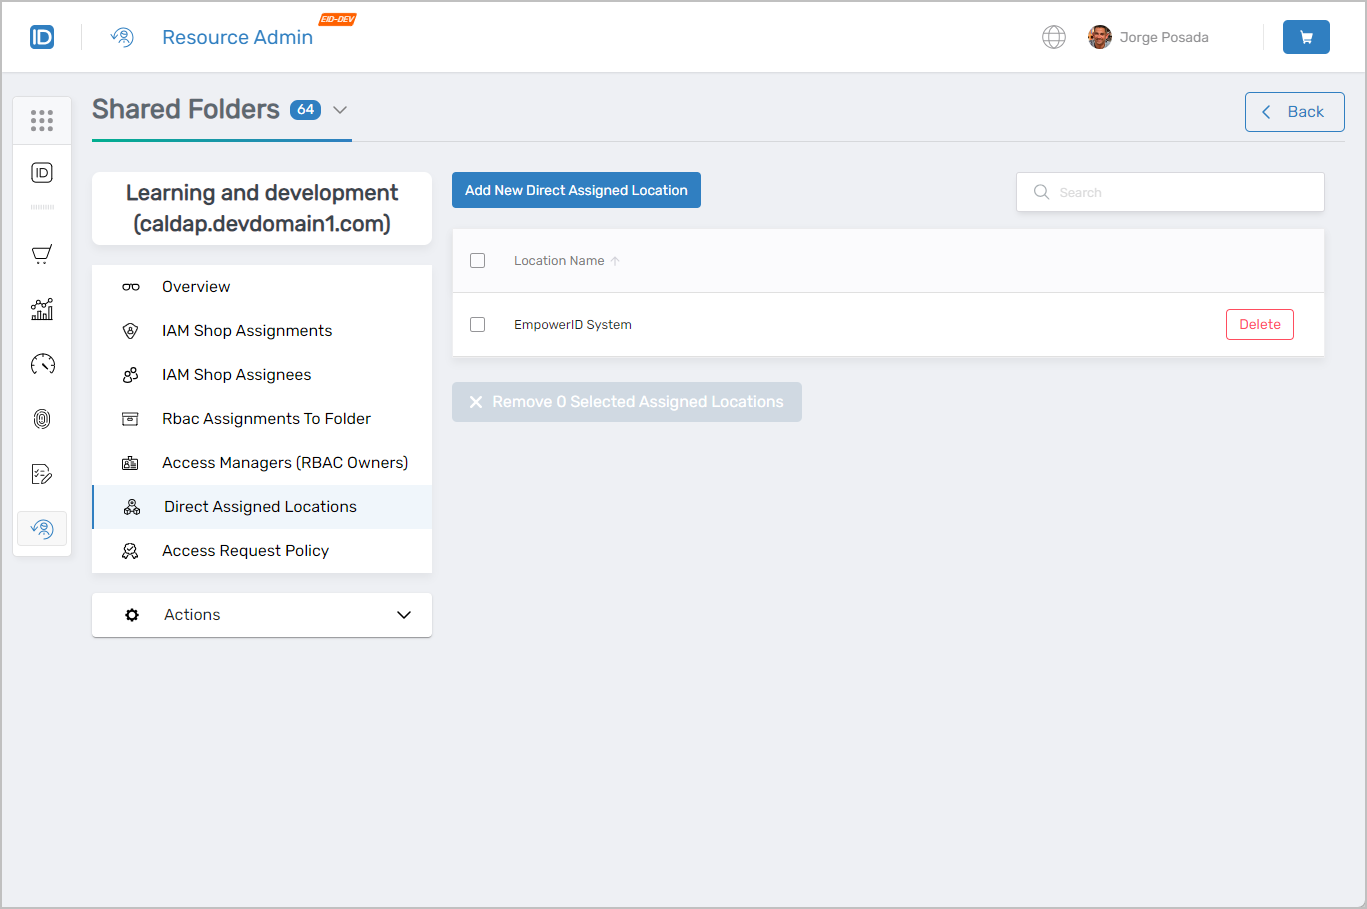
Task: Open Rbac Assignments To Folder
Action: [266, 419]
